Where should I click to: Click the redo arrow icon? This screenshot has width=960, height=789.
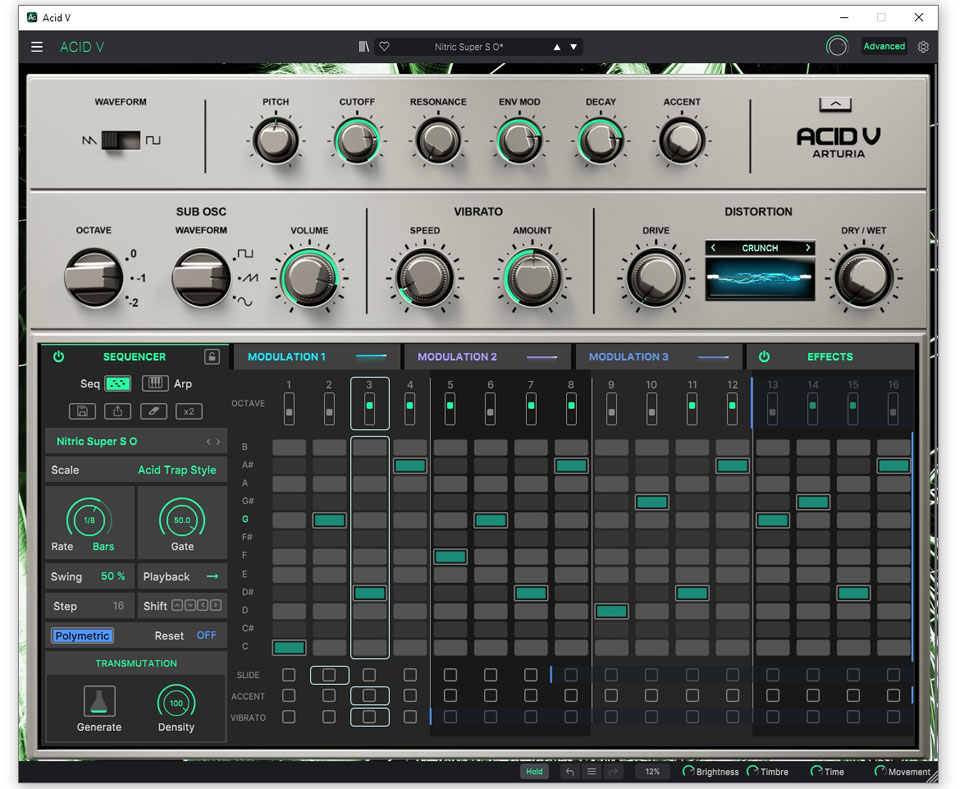[612, 772]
